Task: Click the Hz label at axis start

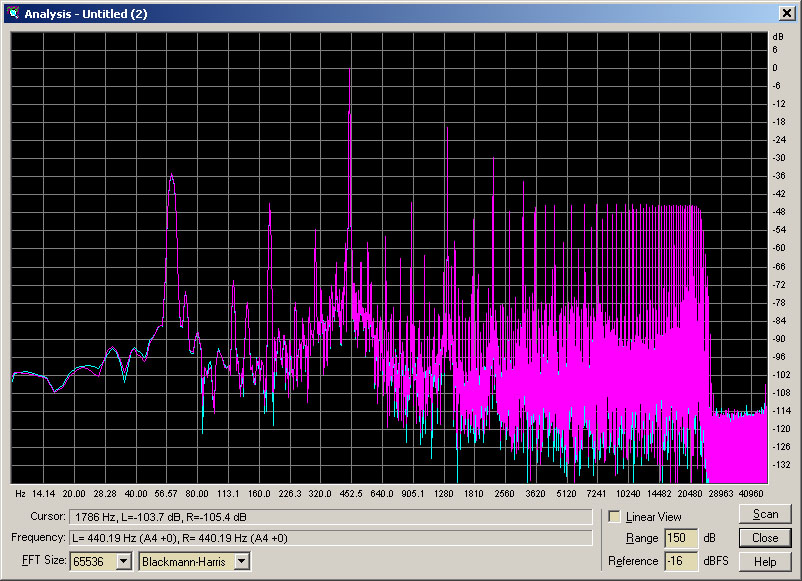Action: coord(20,494)
